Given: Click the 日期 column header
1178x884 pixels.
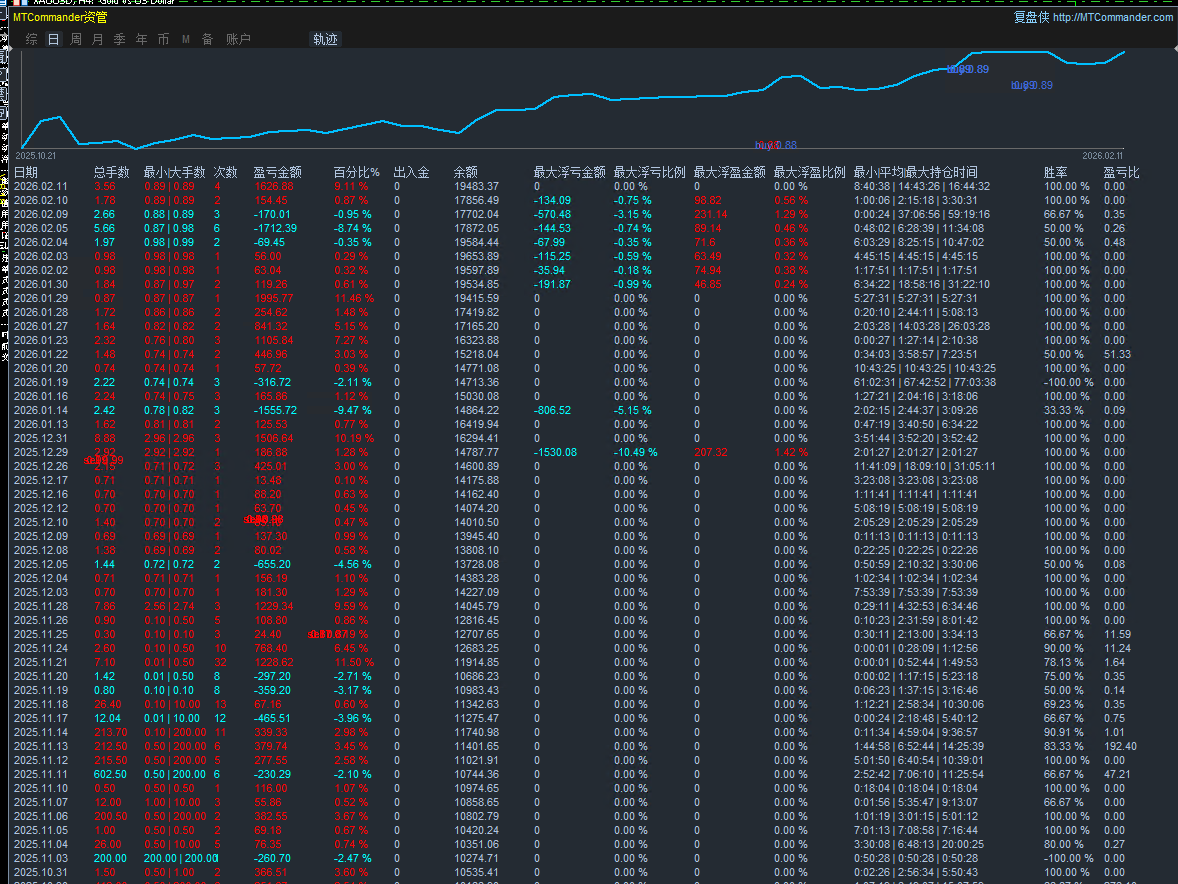Looking at the screenshot, I should point(25,172).
